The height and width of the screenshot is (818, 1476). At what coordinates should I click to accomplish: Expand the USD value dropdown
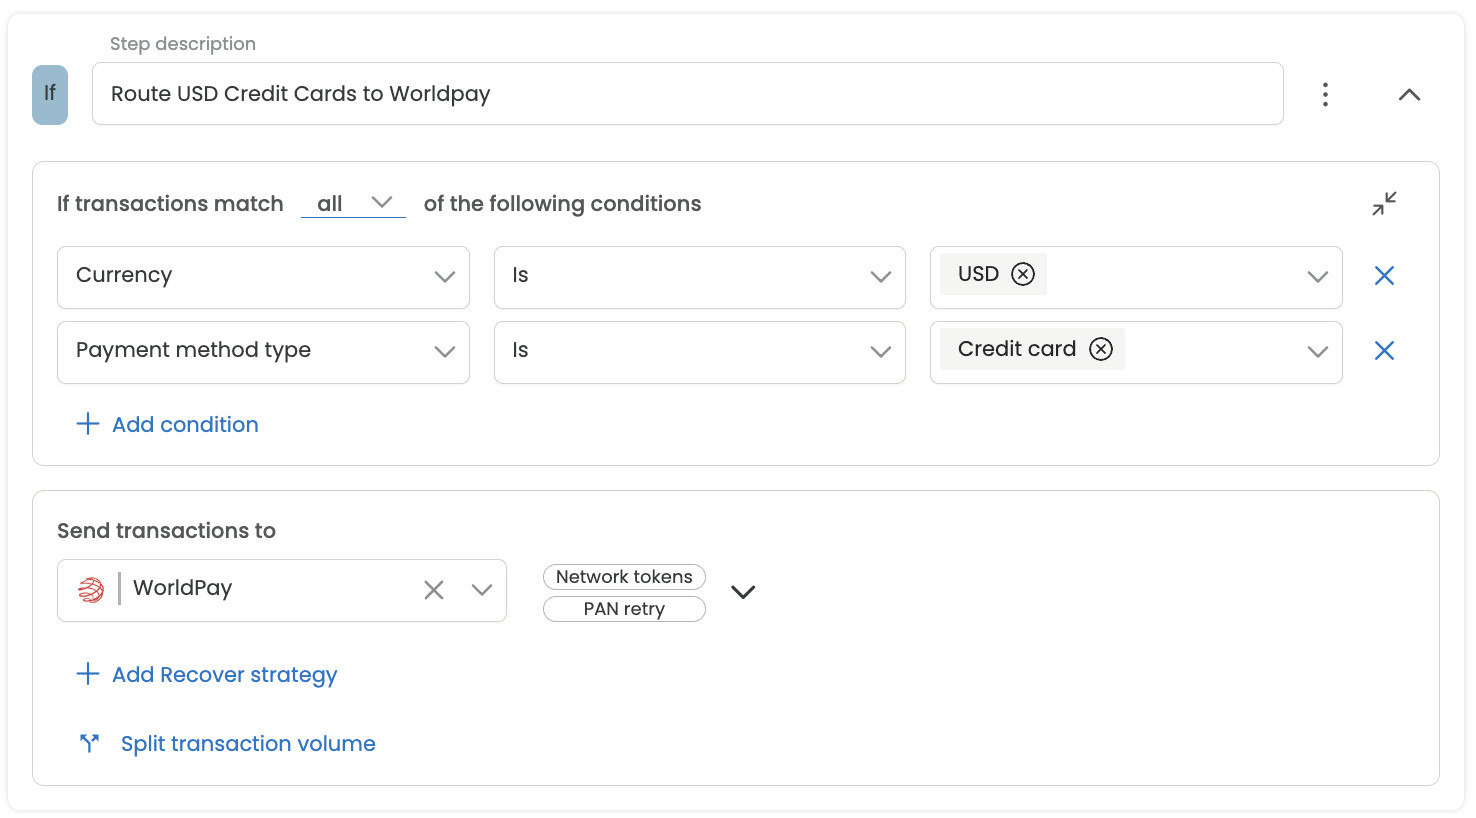(x=1317, y=277)
